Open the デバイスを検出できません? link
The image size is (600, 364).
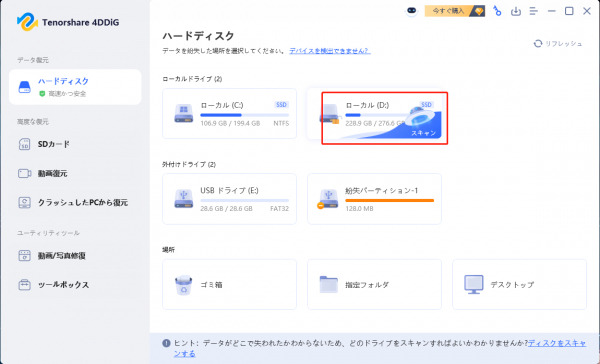coord(329,51)
